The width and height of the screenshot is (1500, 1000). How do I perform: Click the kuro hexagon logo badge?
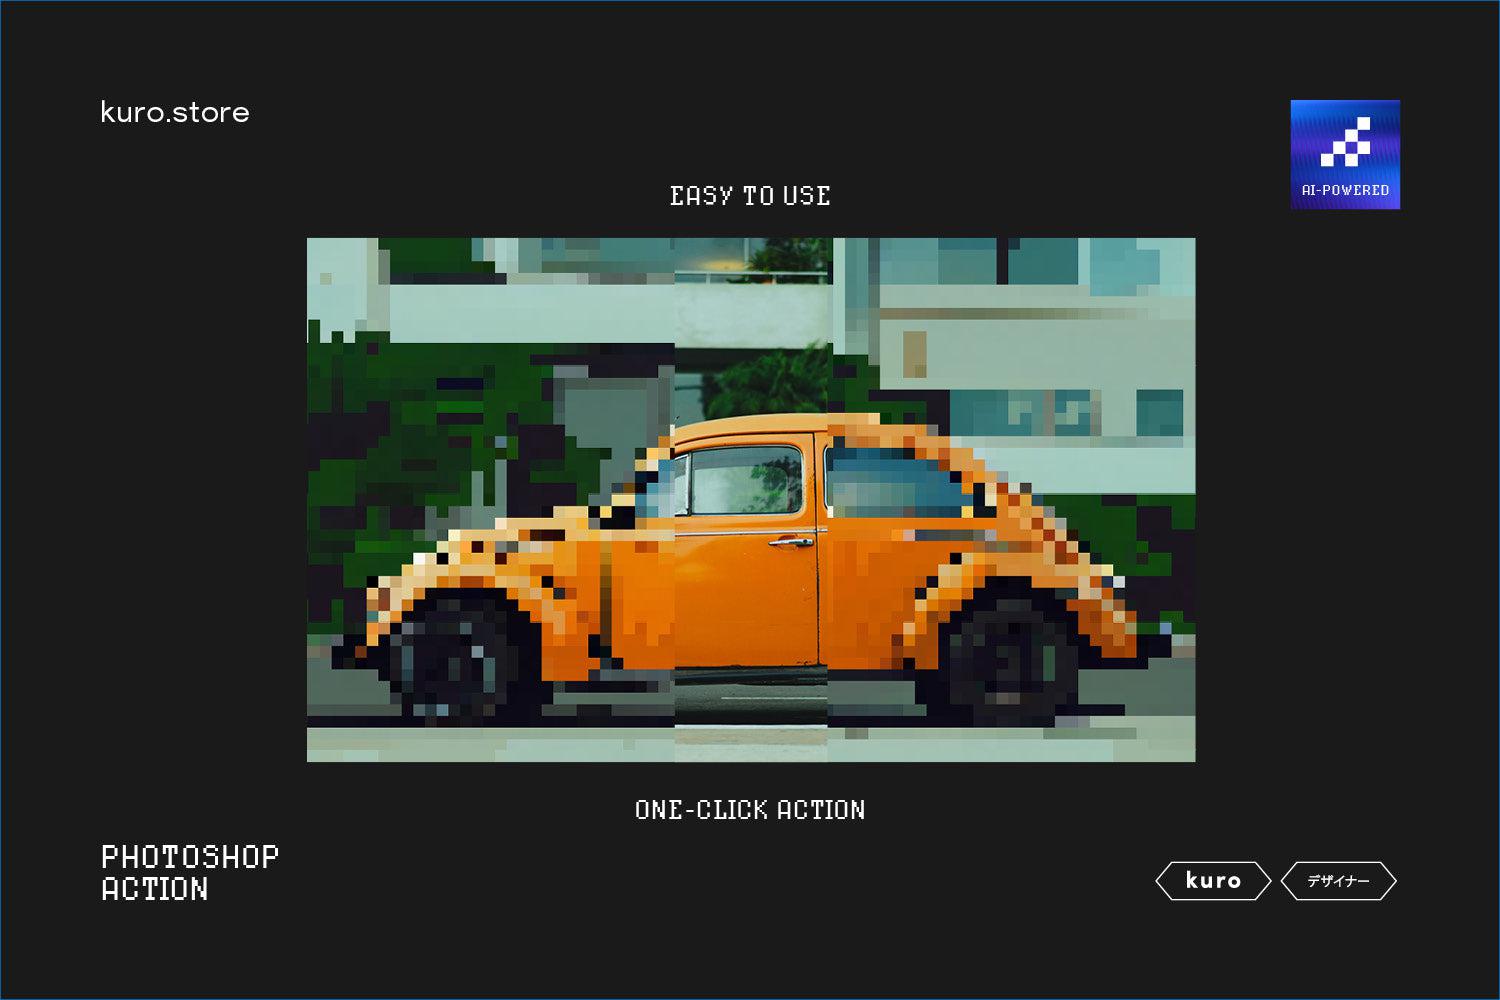tap(1212, 880)
